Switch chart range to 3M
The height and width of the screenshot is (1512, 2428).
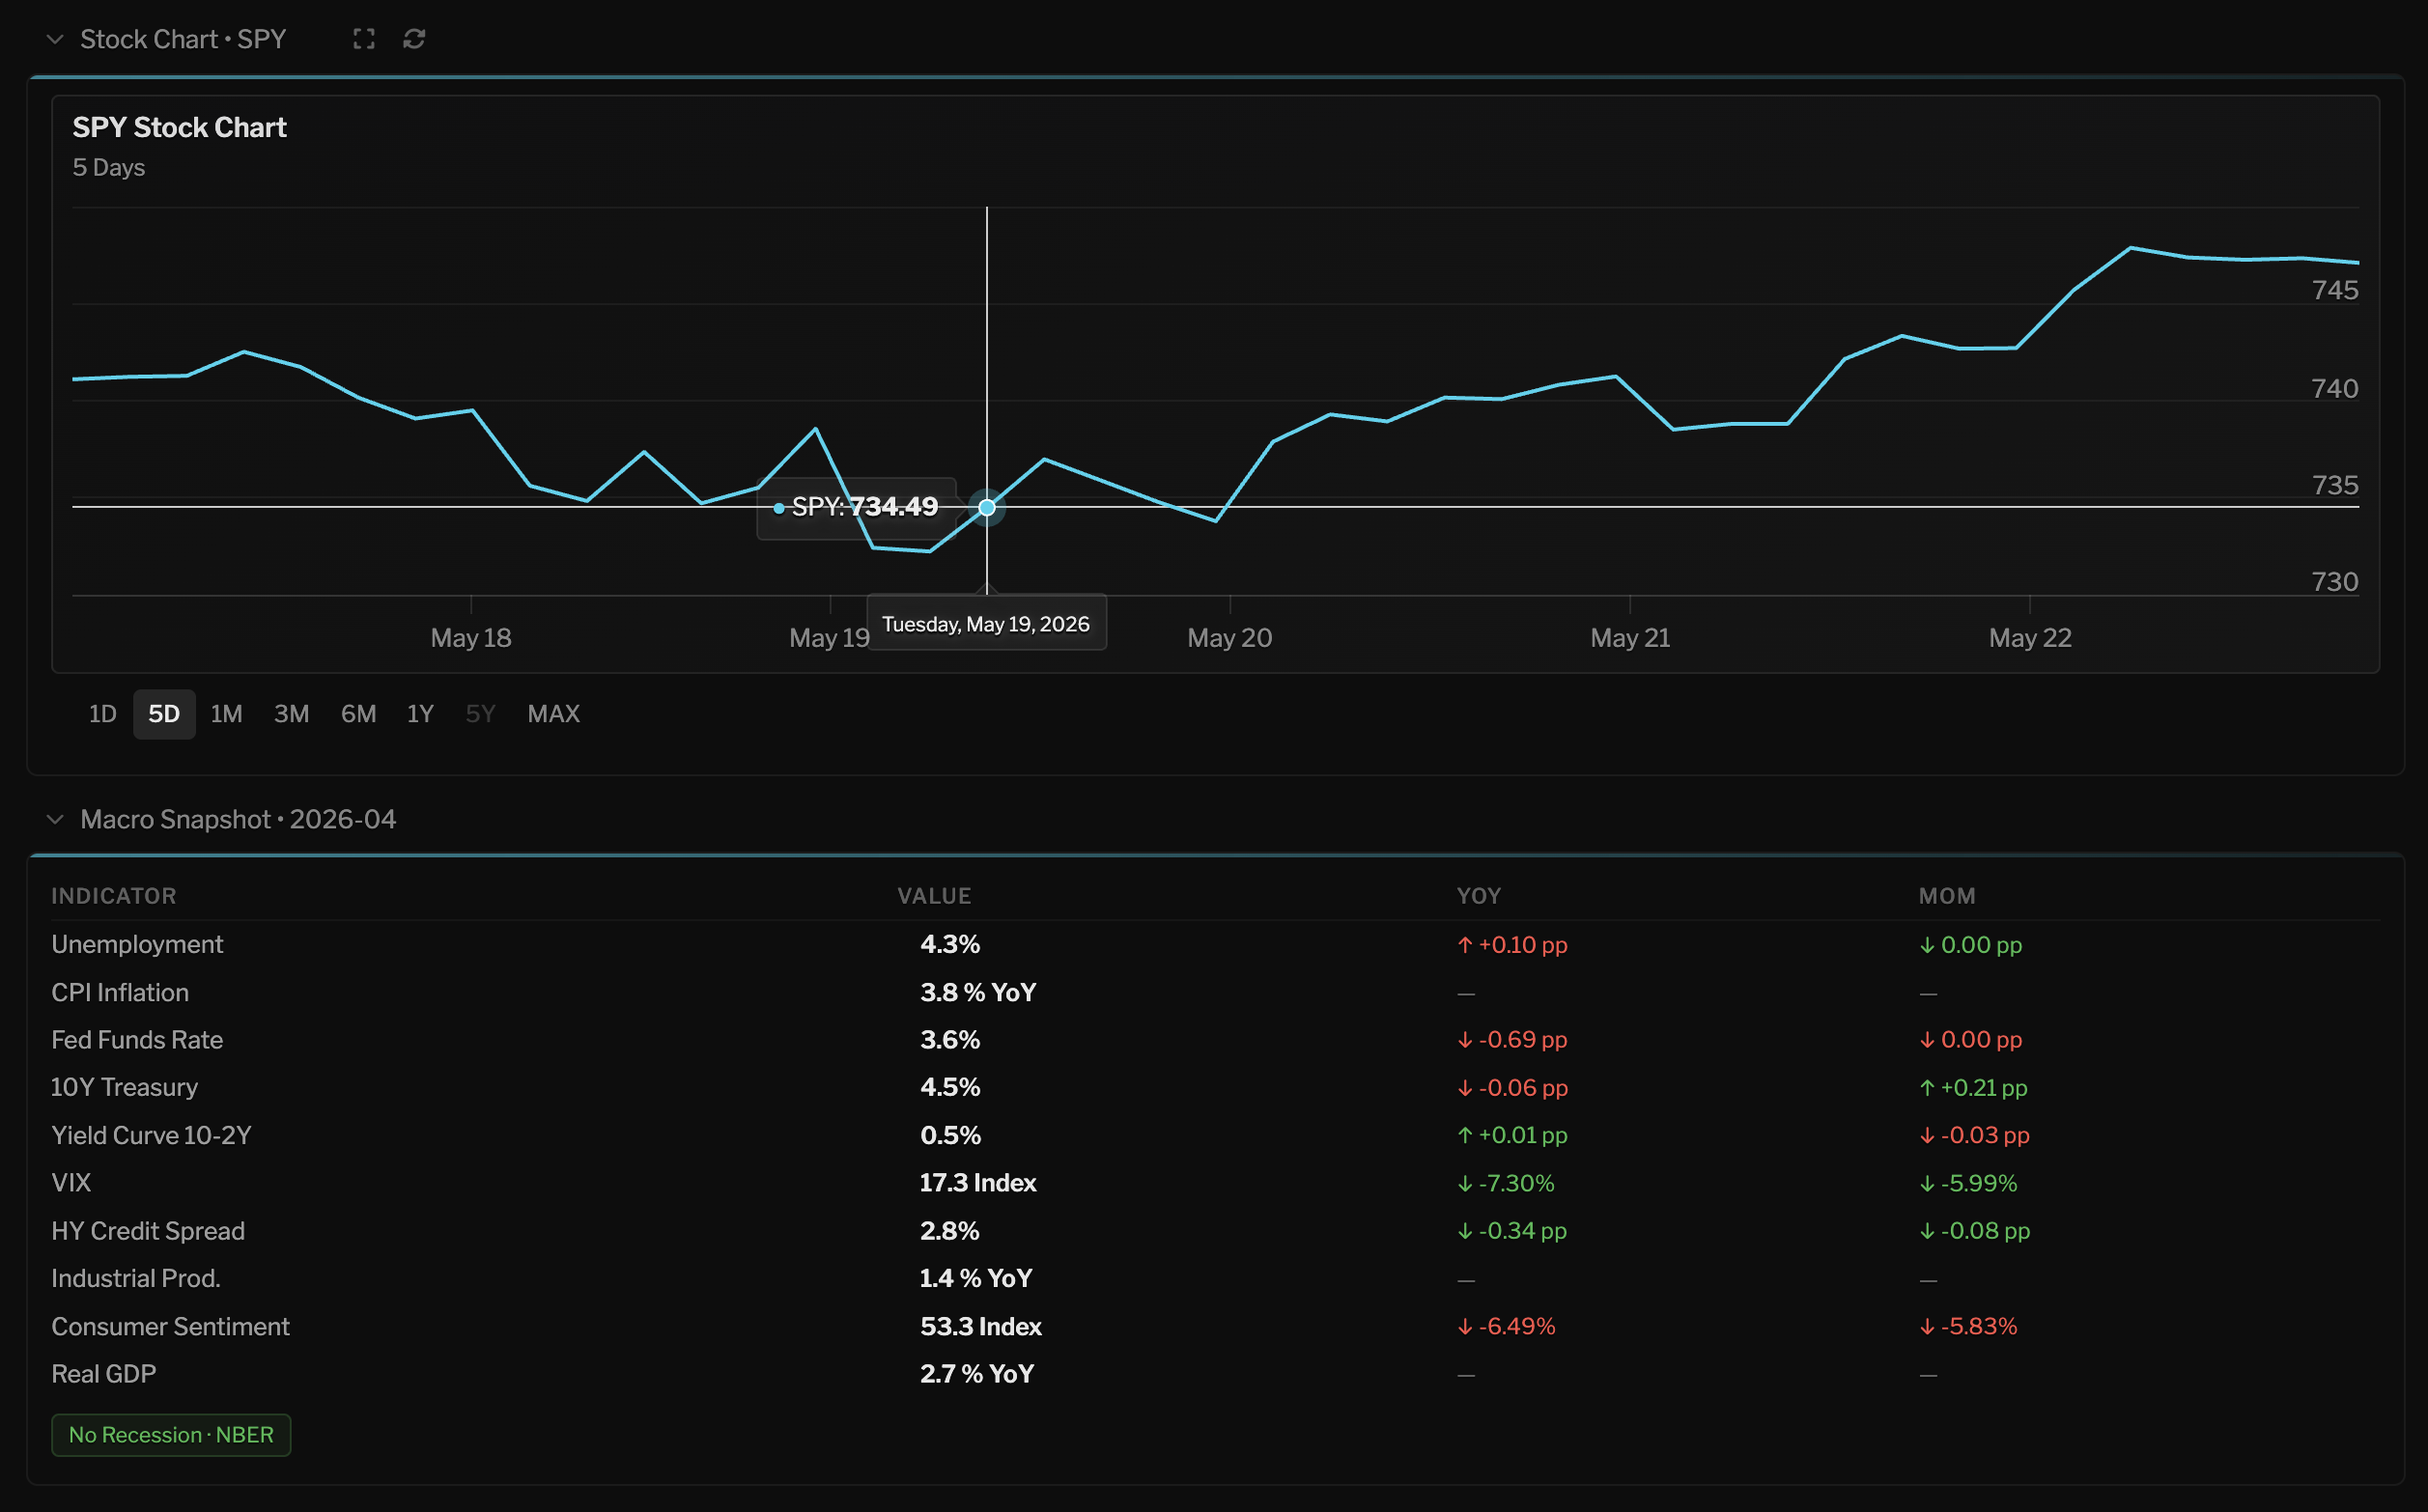pos(292,714)
